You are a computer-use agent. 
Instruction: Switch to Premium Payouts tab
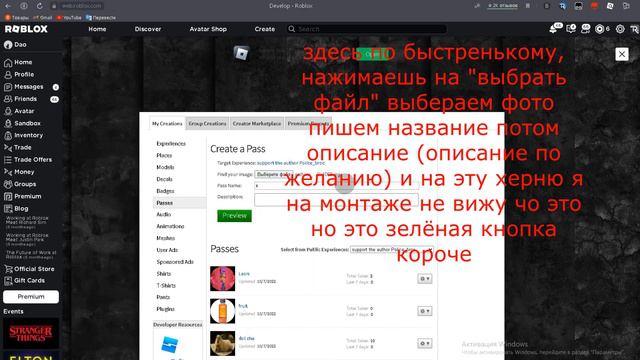[308, 123]
